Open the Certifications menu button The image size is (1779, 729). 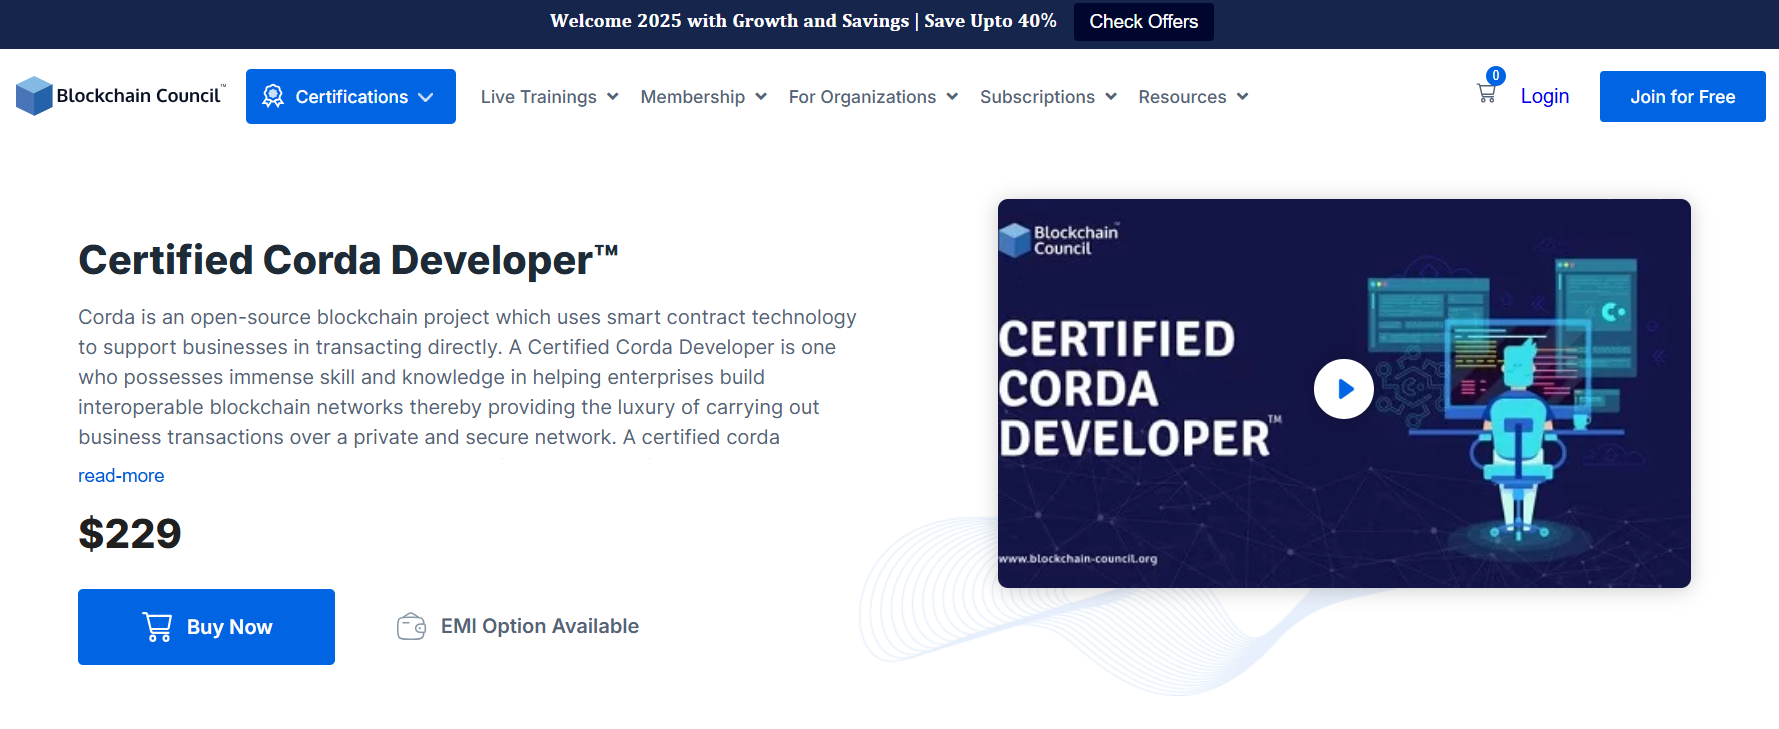[351, 96]
